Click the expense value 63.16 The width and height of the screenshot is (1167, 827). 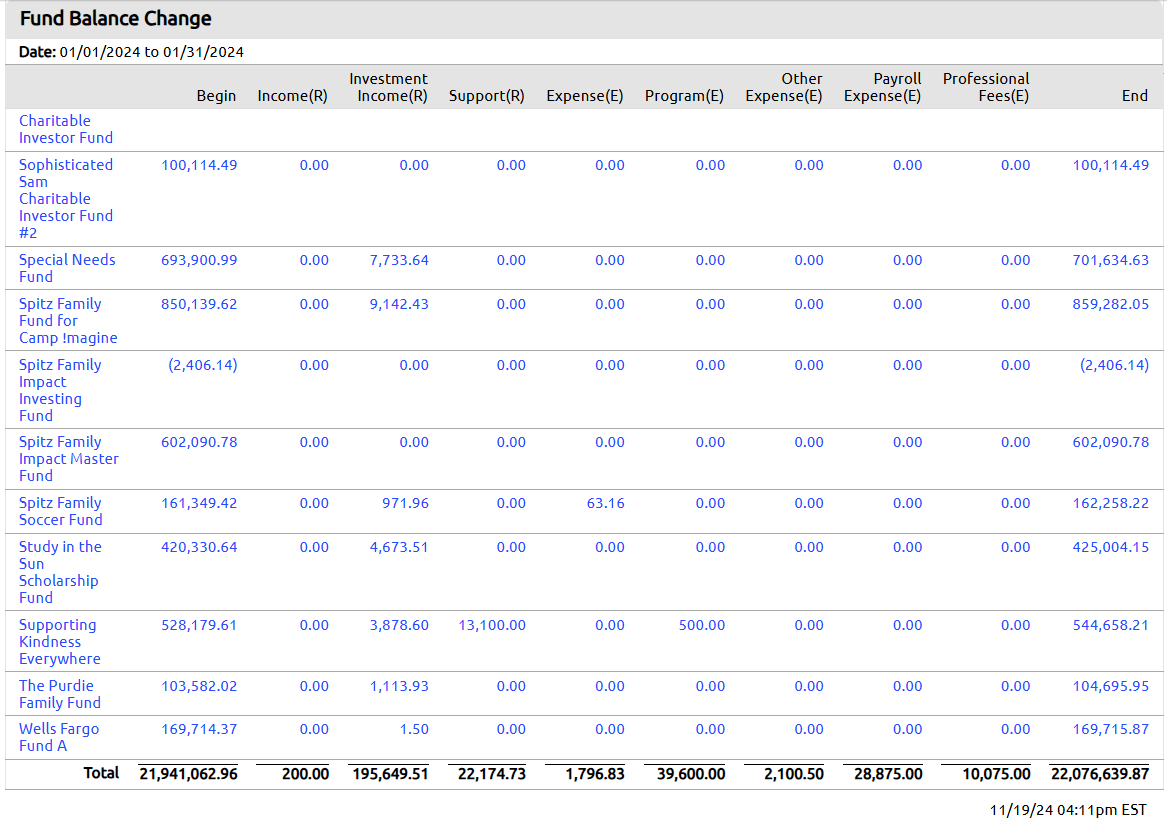(606, 503)
